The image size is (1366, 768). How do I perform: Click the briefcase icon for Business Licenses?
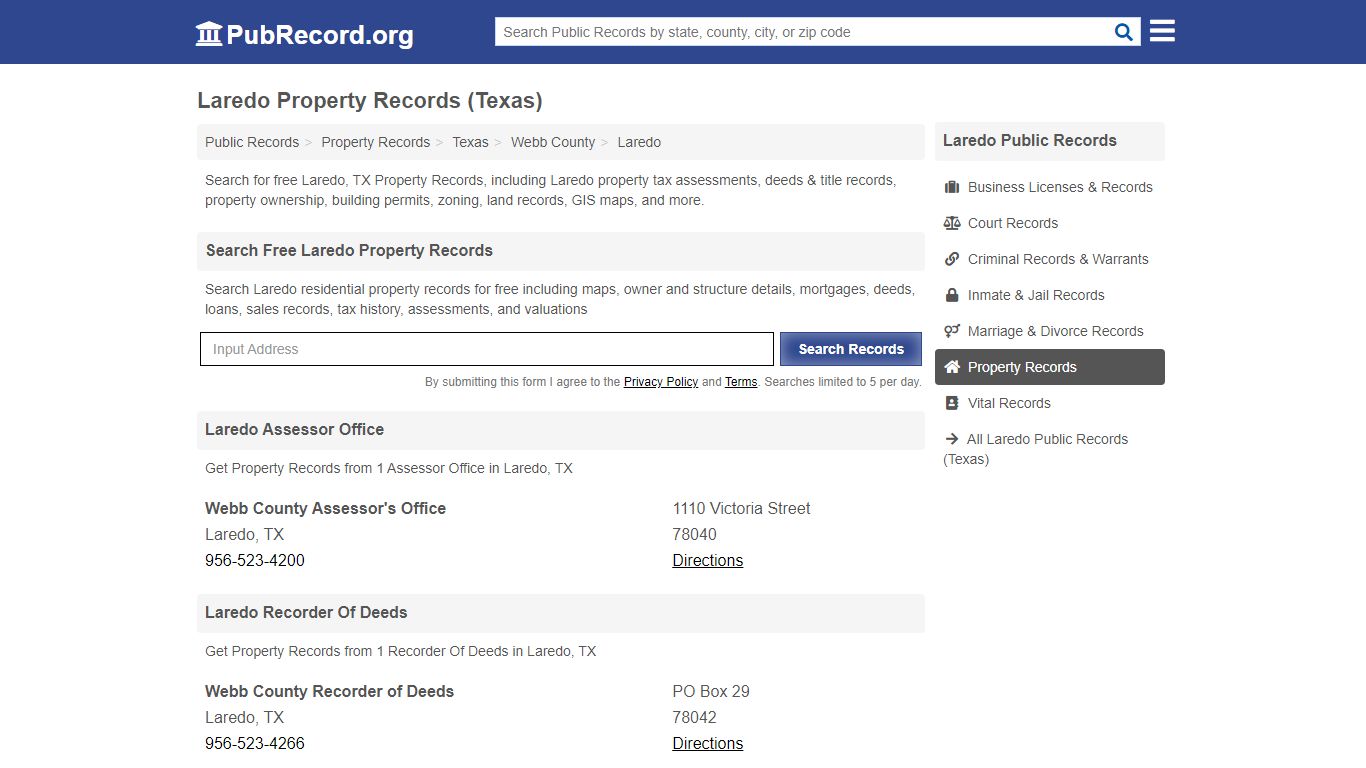pos(952,187)
